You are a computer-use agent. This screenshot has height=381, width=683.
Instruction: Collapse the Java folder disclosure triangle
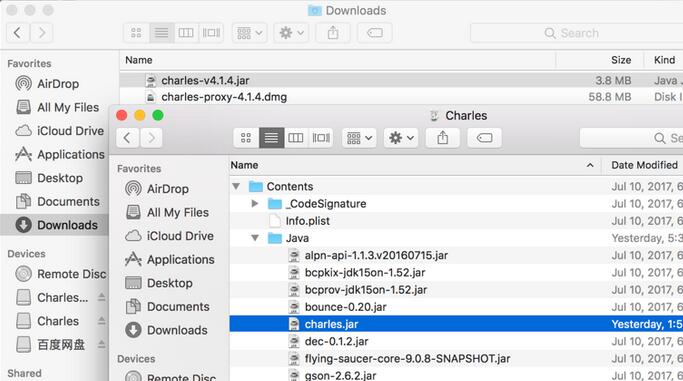(255, 238)
